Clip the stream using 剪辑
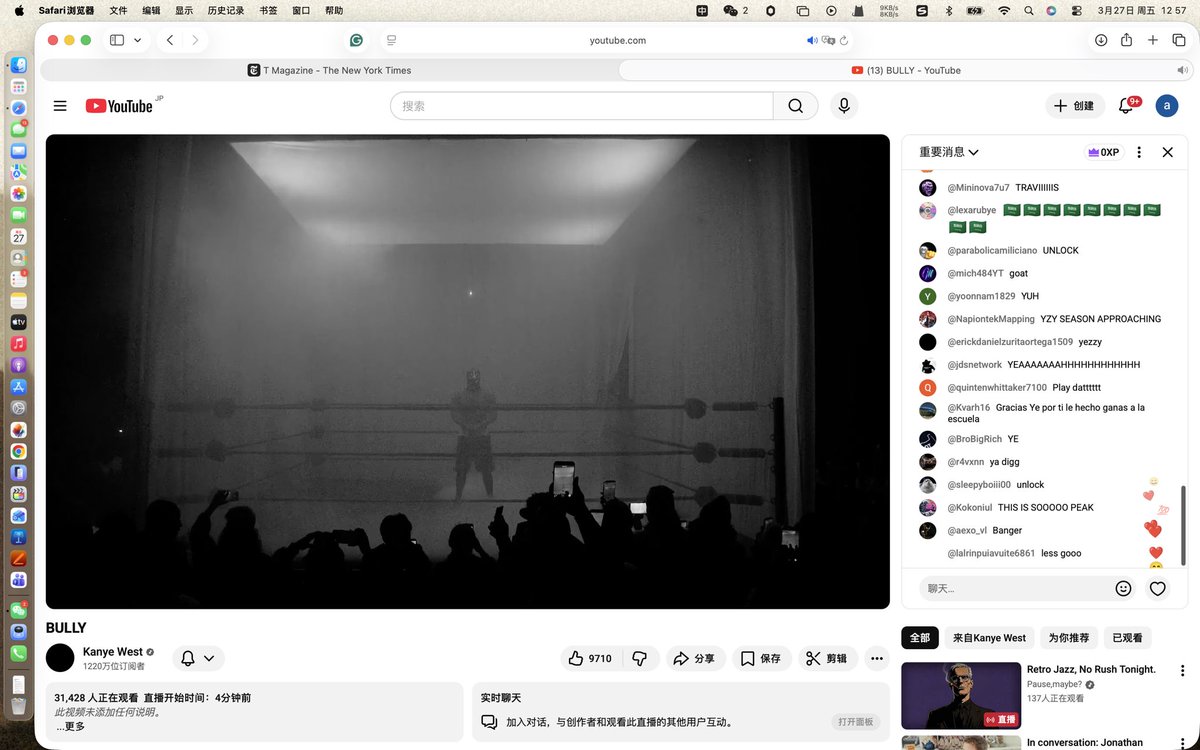1200x750 pixels. coord(827,658)
